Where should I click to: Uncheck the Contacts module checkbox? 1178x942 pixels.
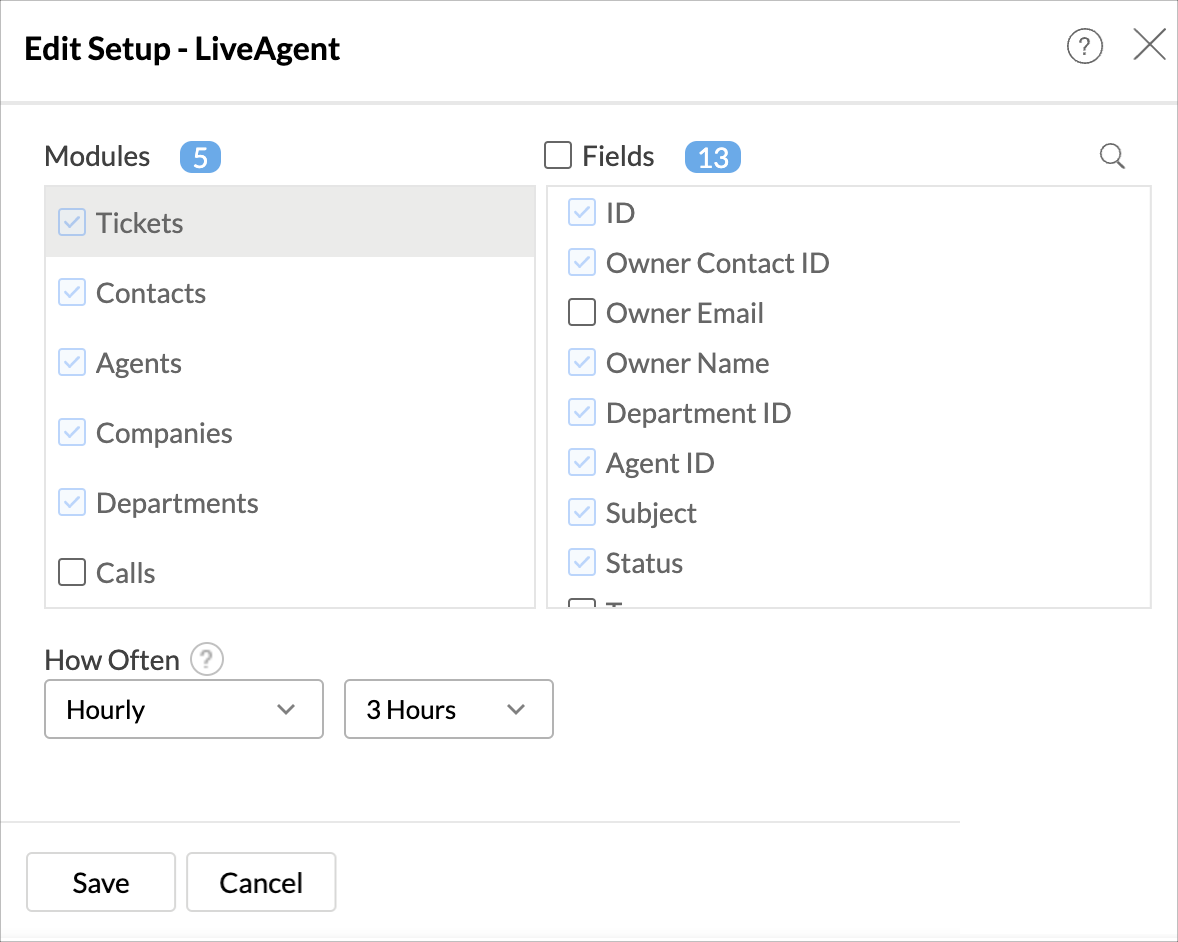click(x=72, y=292)
